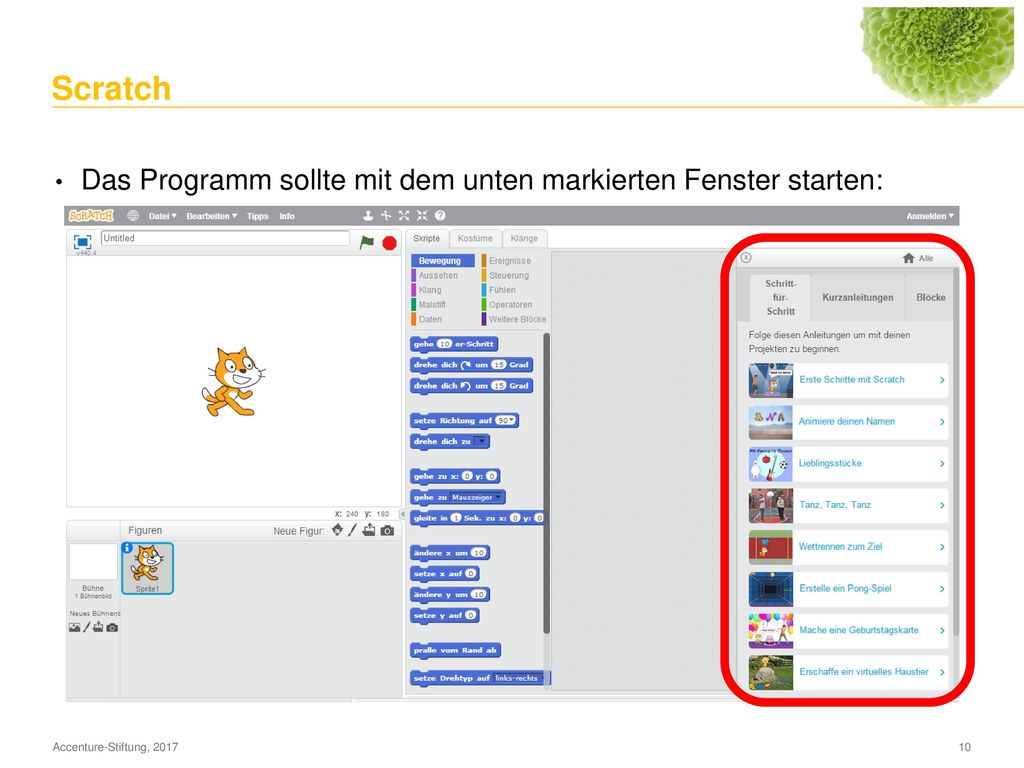Expand the Anmelden dropdown
This screenshot has width=1024, height=768.
coord(929,216)
